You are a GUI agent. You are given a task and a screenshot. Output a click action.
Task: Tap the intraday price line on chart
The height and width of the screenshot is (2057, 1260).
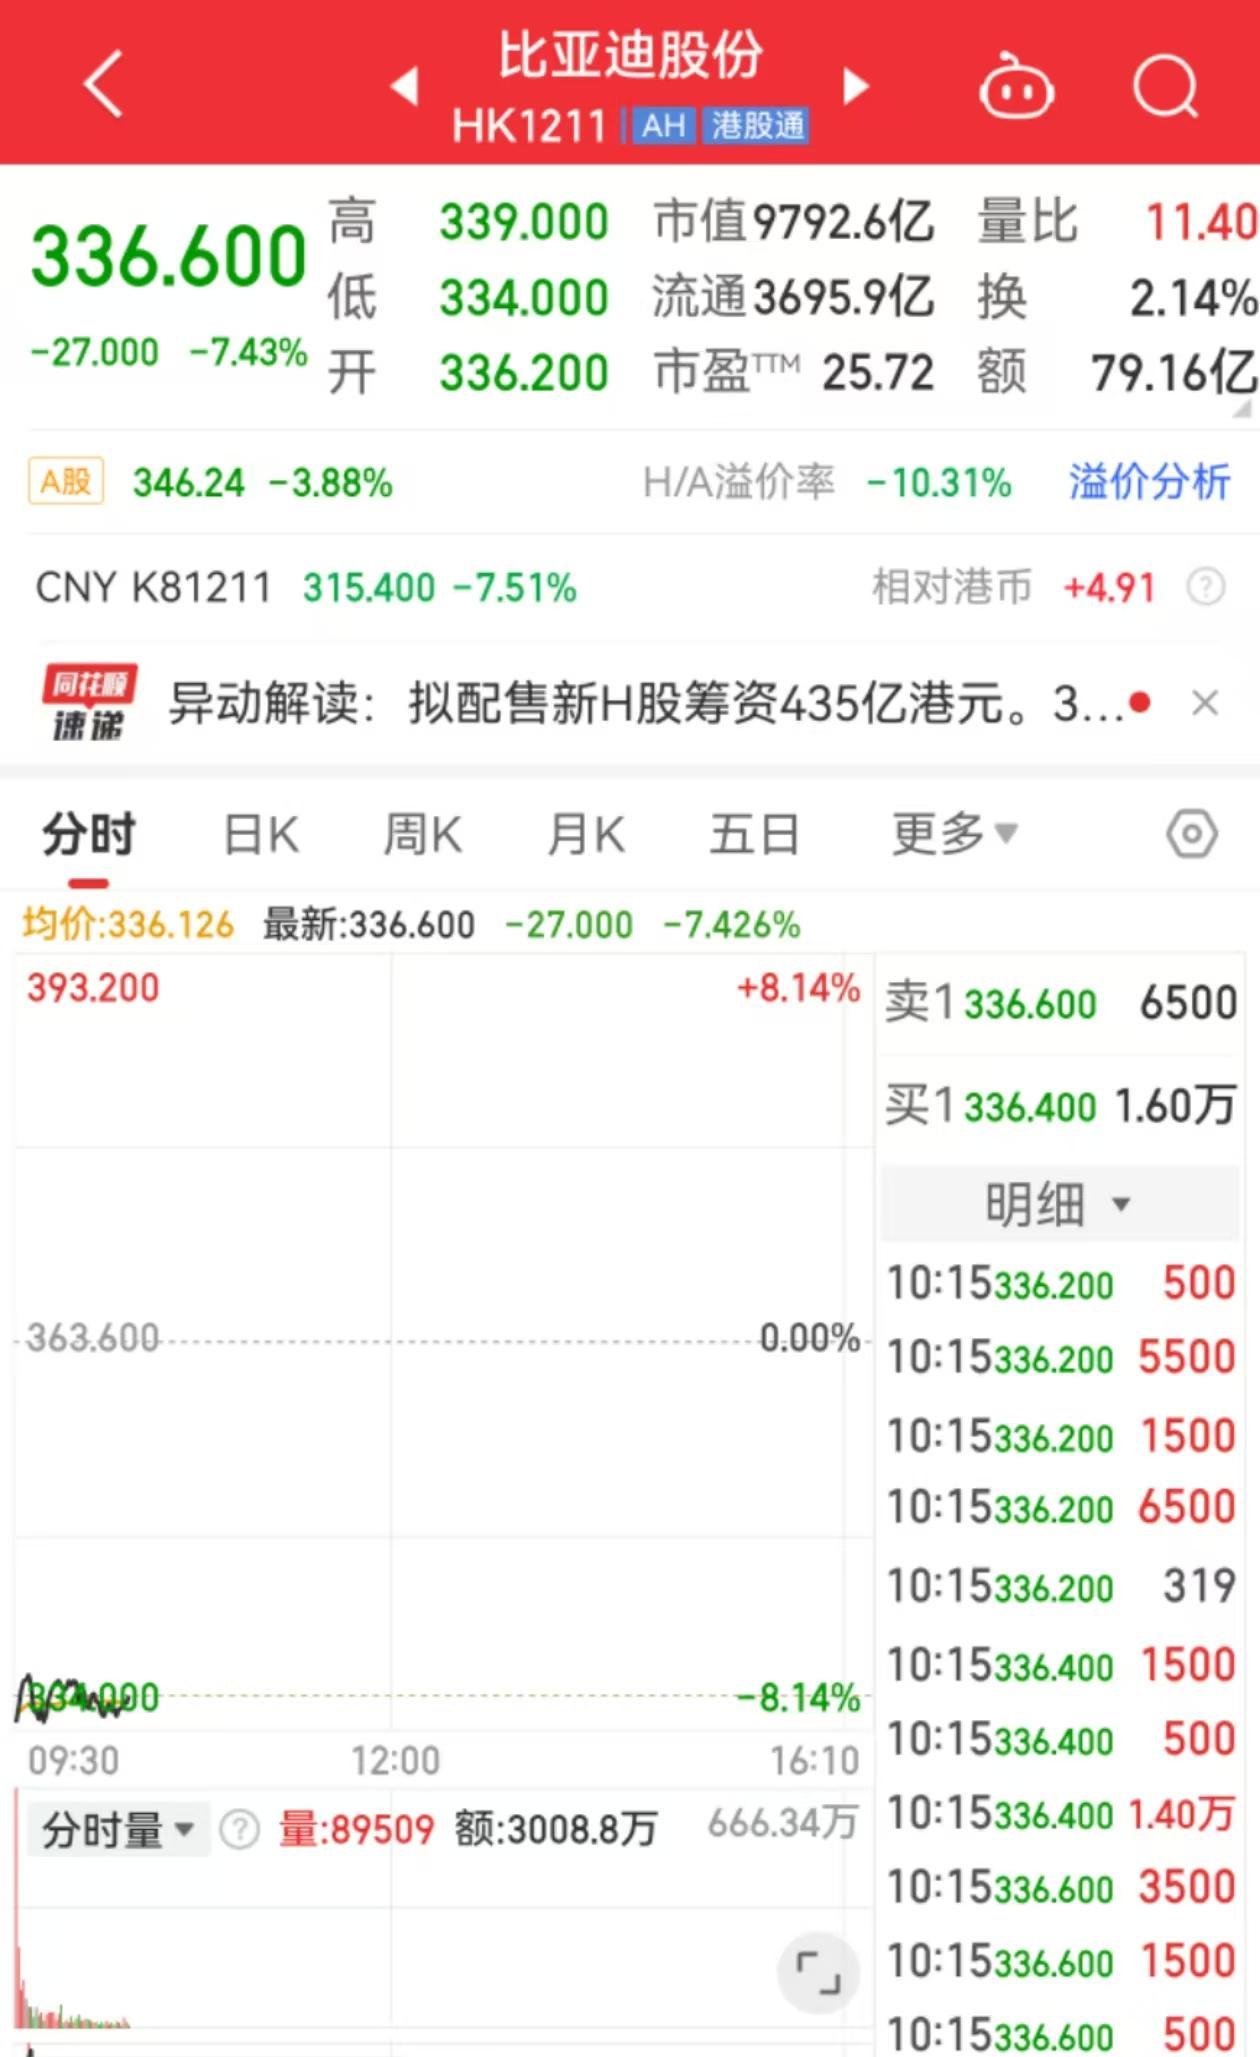click(70, 1698)
